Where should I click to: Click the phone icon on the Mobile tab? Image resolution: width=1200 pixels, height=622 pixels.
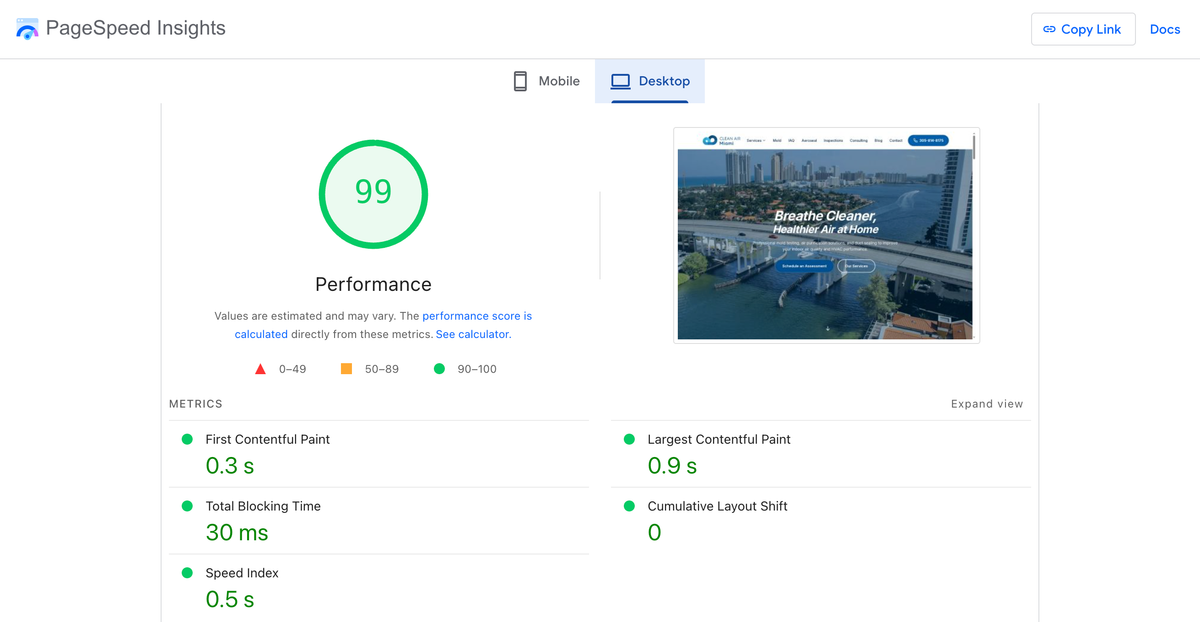point(520,80)
